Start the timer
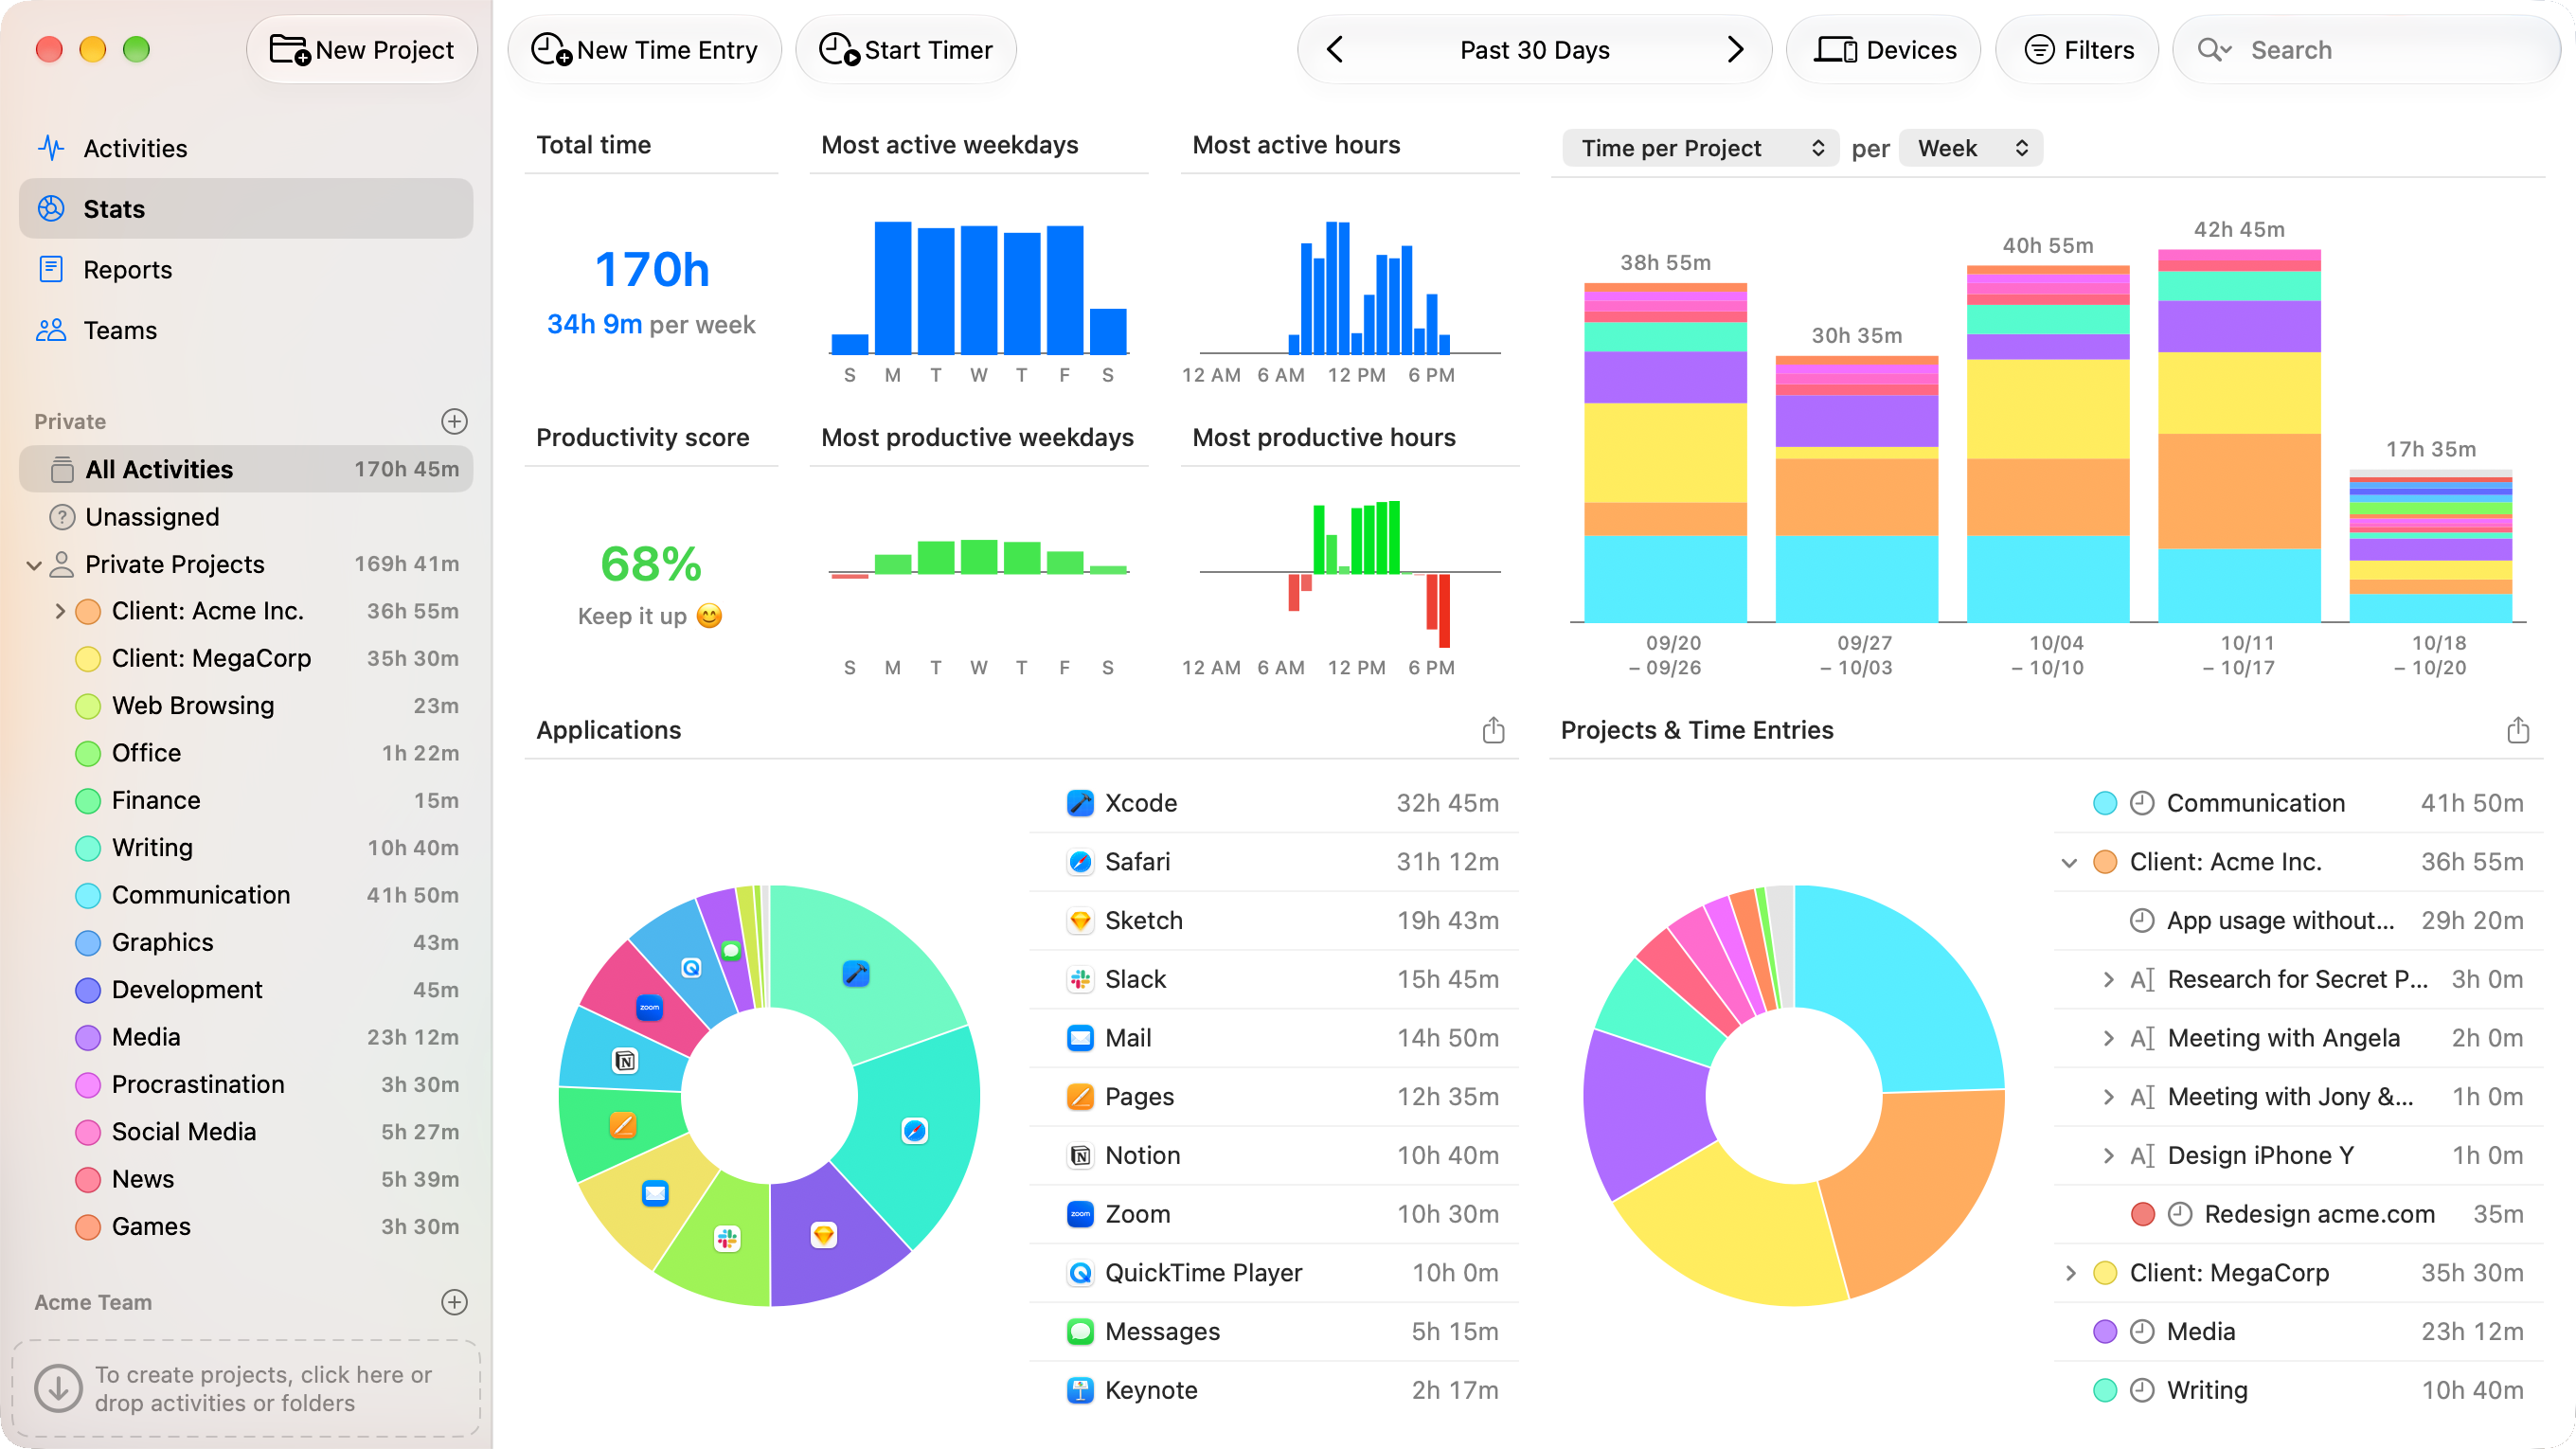The image size is (2576, 1449). [x=906, y=50]
